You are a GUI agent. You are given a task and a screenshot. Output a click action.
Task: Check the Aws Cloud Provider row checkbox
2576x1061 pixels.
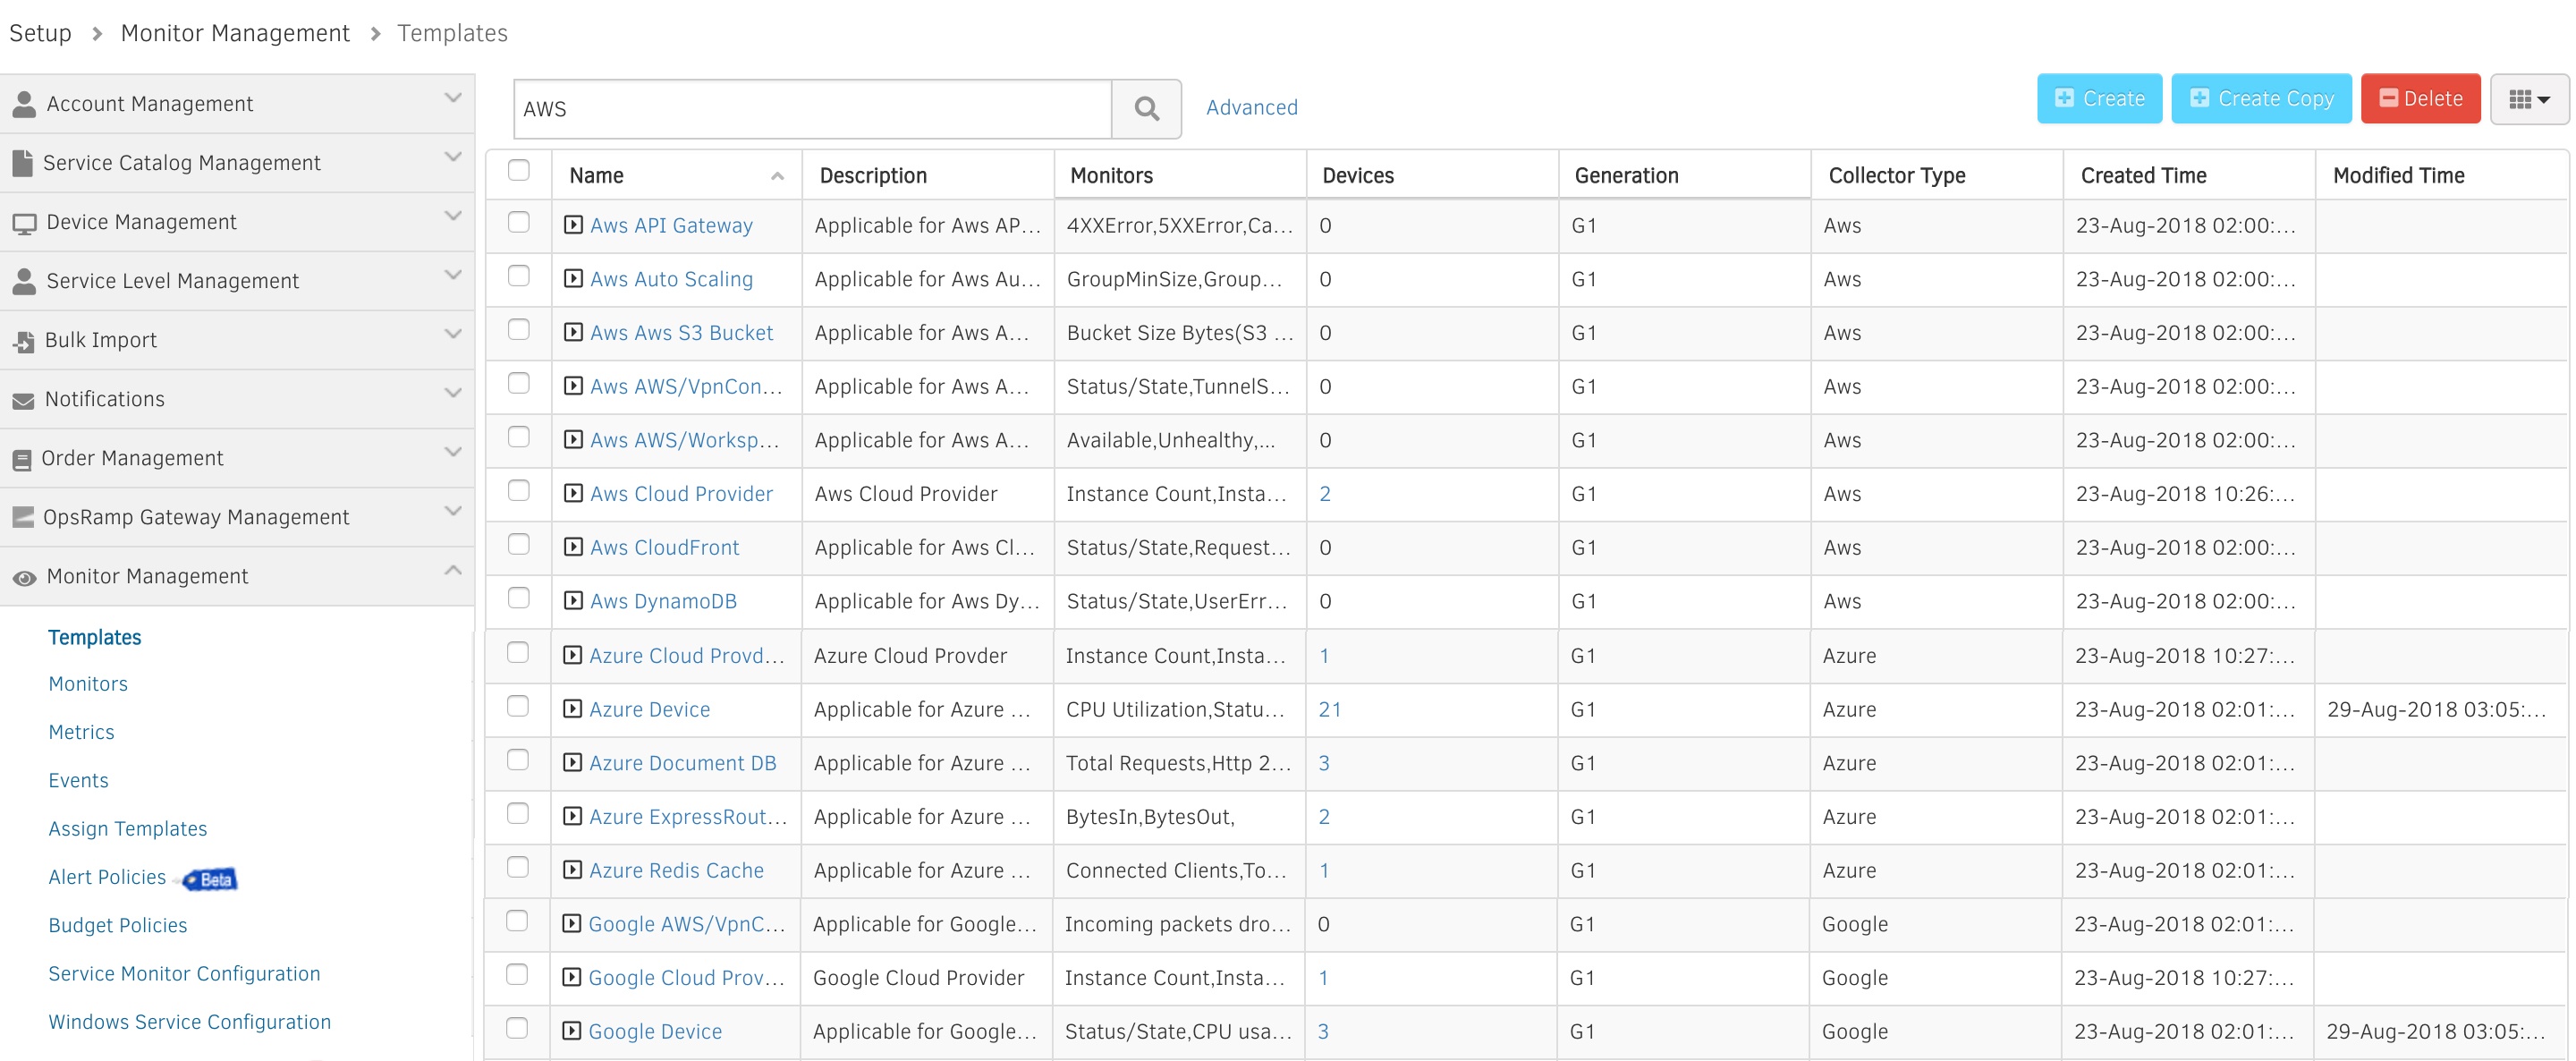(518, 491)
